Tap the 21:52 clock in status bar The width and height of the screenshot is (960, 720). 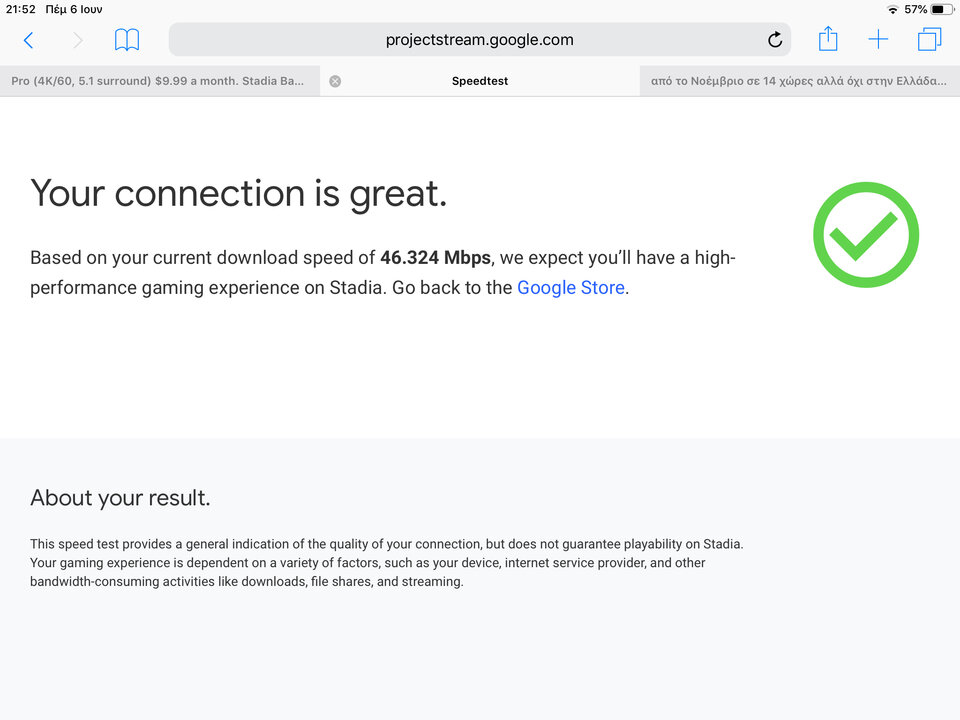click(x=20, y=9)
